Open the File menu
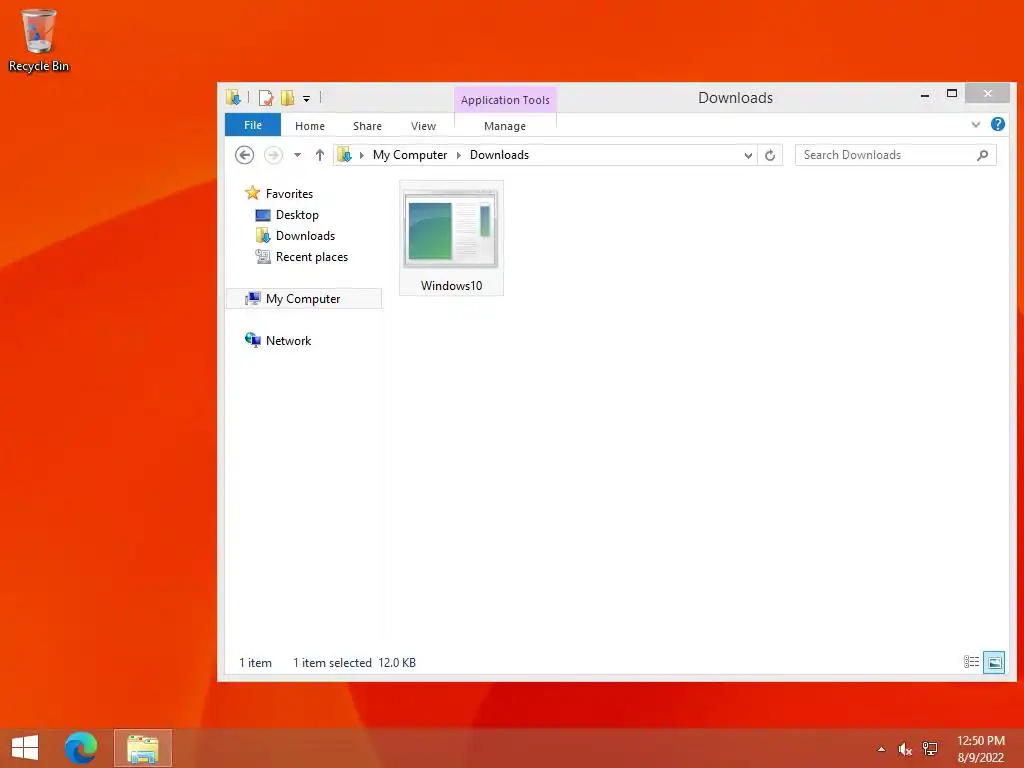The width and height of the screenshot is (1024, 768). [253, 125]
